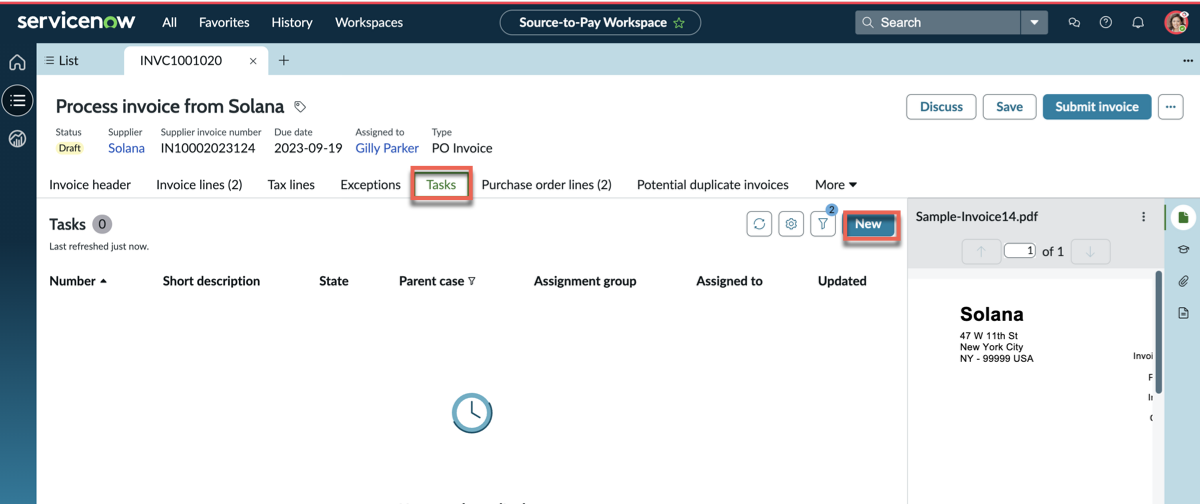This screenshot has width=1200, height=504.
Task: Click the Discuss button
Action: (941, 107)
